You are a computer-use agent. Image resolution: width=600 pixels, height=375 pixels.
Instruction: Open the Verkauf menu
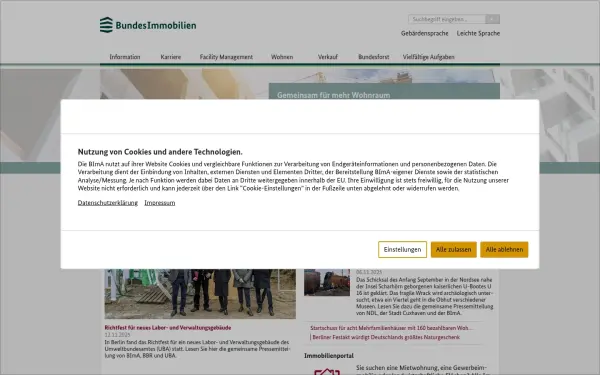coord(328,57)
